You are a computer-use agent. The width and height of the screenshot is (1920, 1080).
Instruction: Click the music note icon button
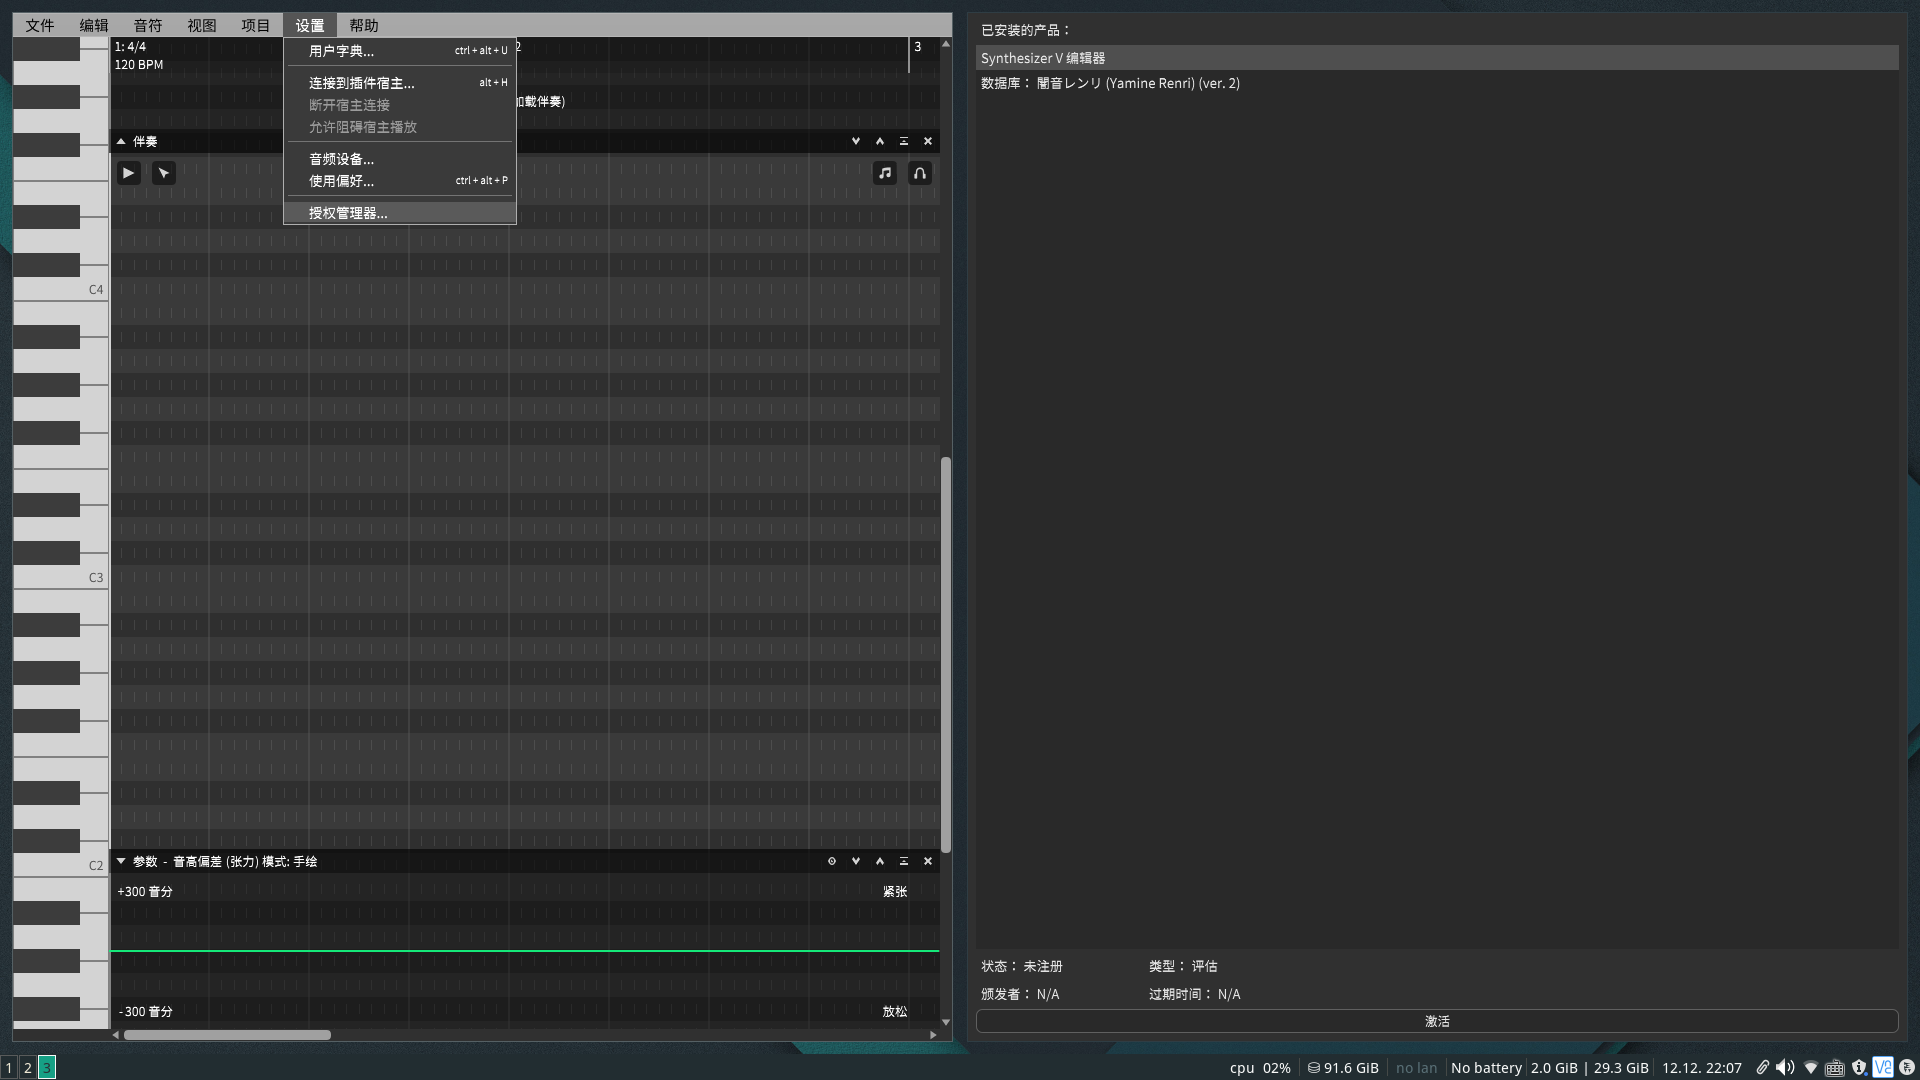(884, 173)
